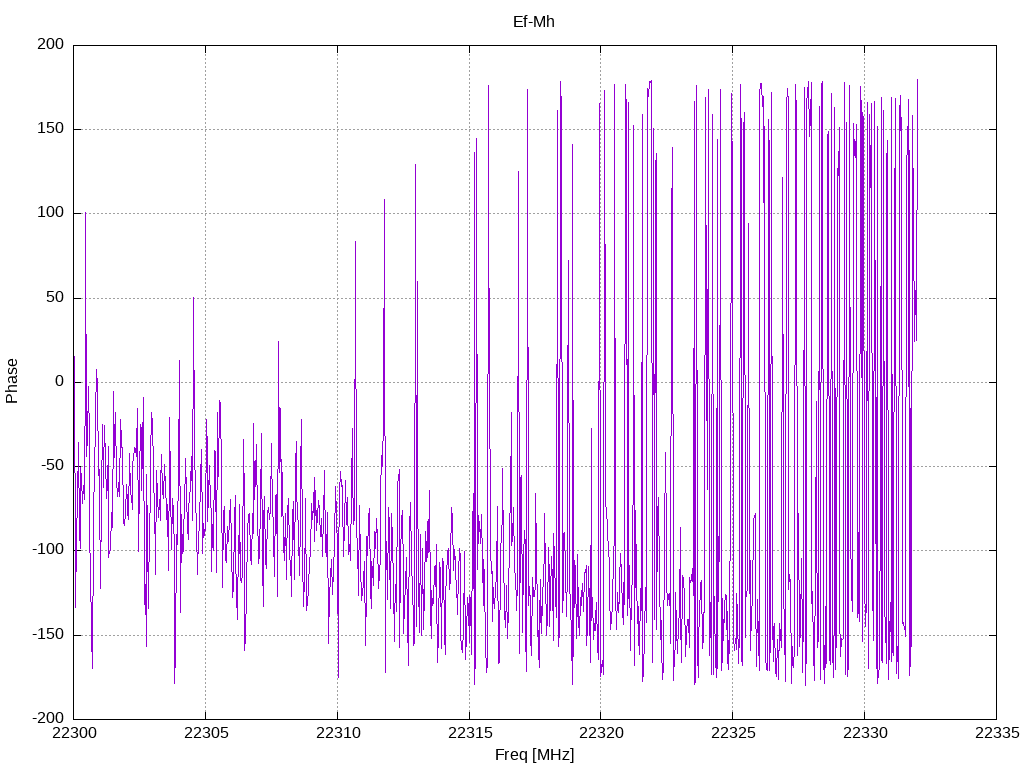The image size is (1024, 768).
Task: Select the Phase y-axis label
Action: (x=12, y=381)
